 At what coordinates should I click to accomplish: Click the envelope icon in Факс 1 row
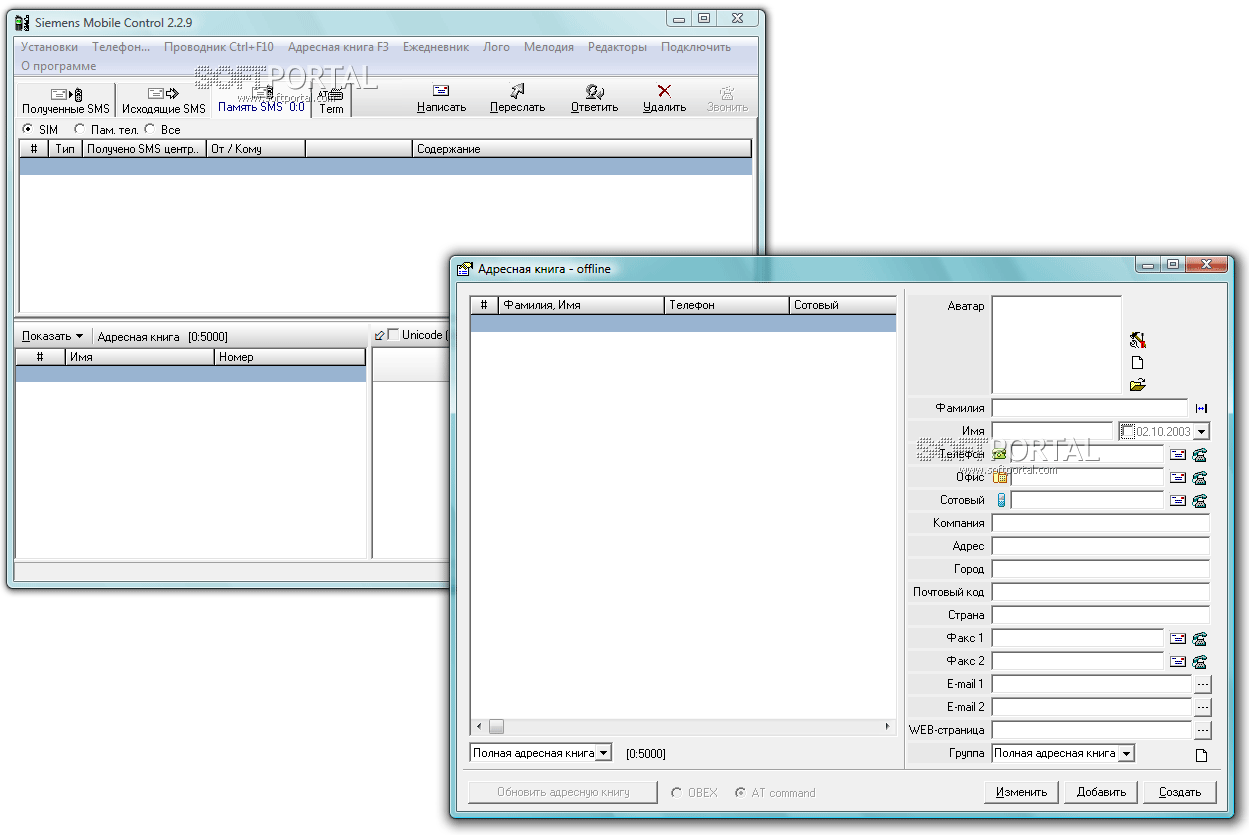(1178, 638)
